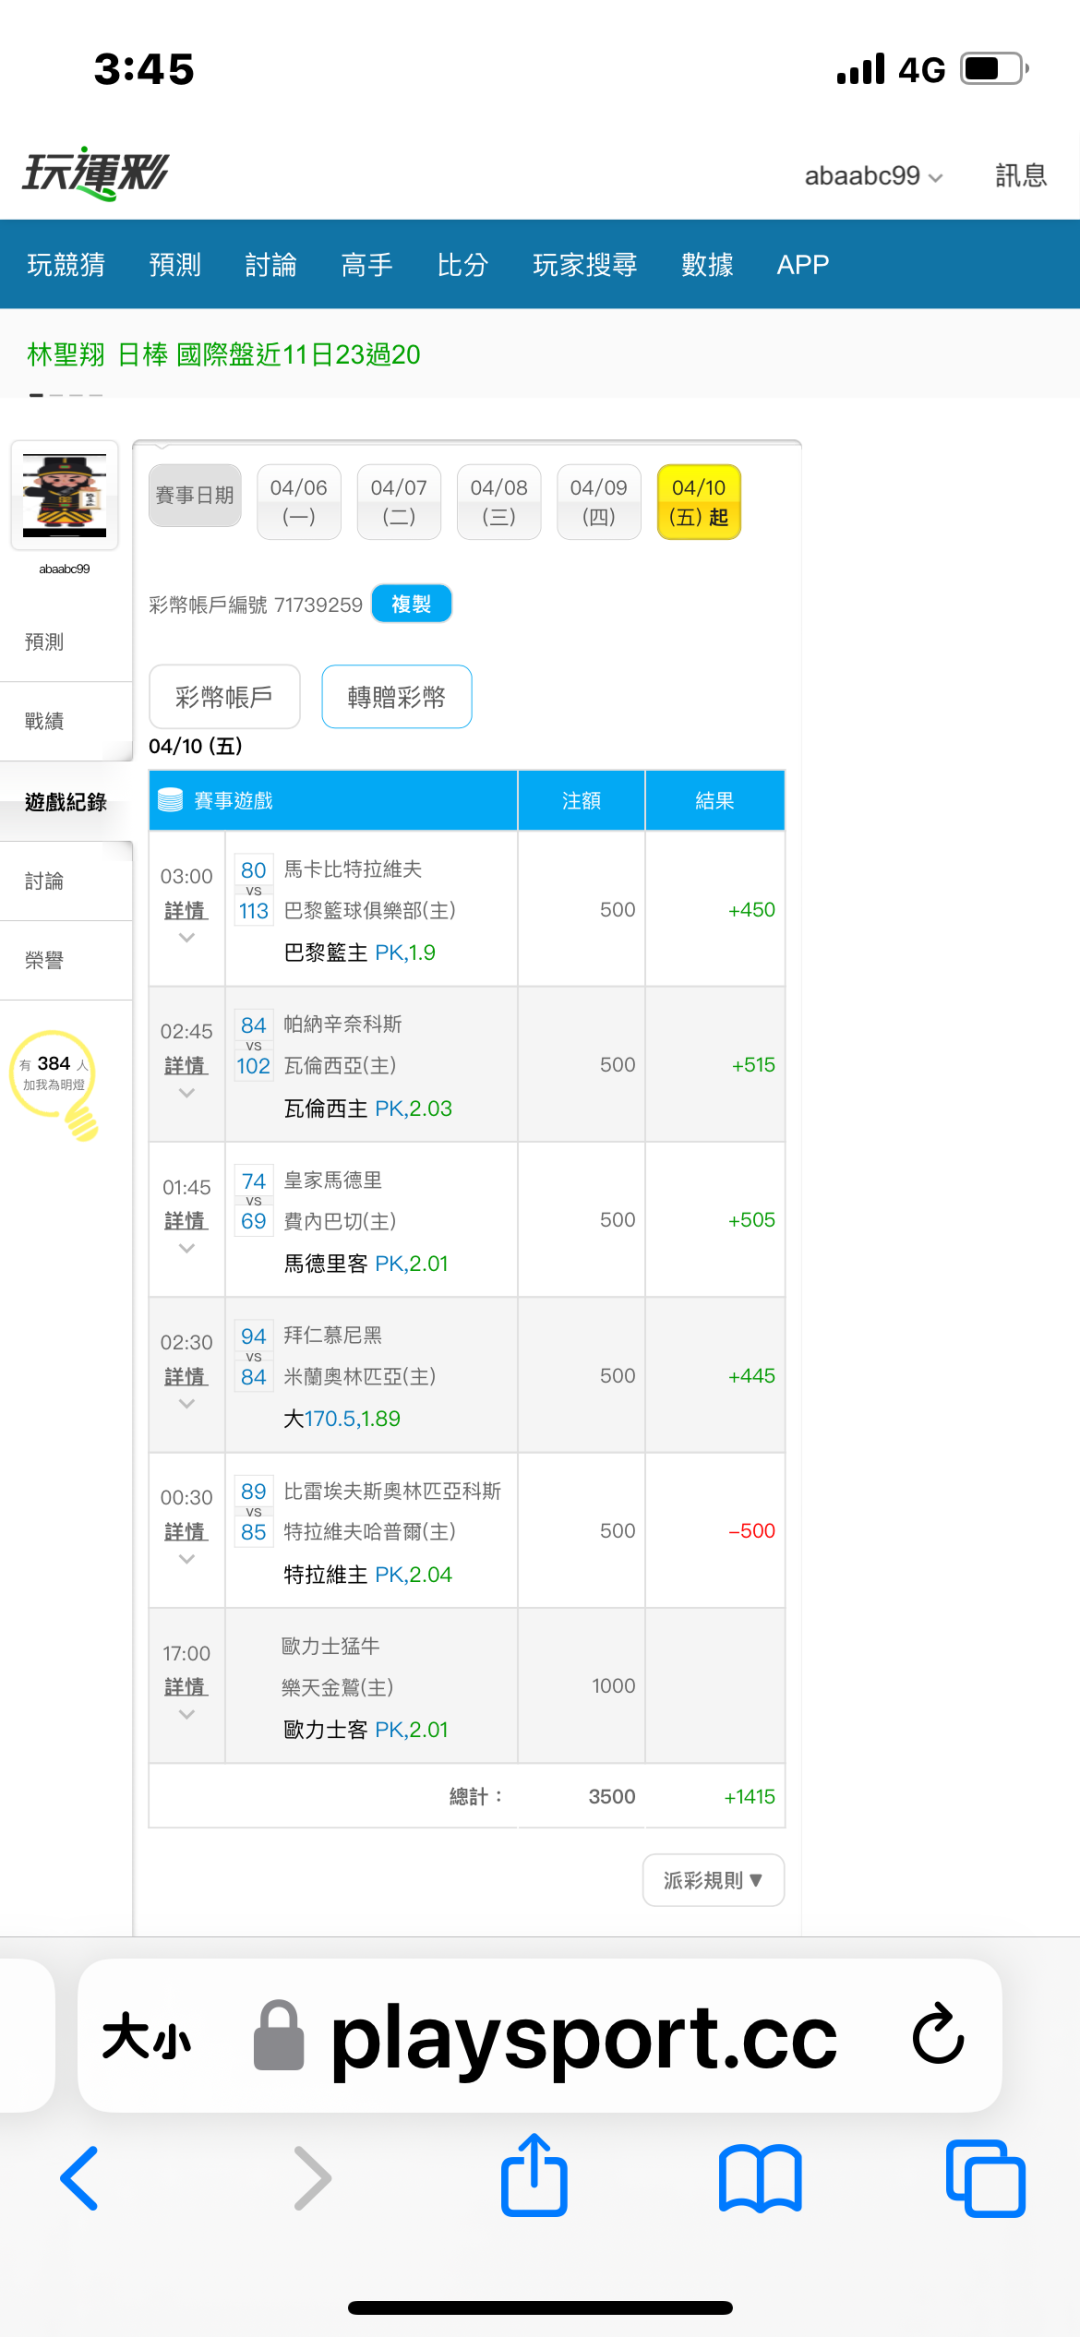Click the 林聖翔 日棒 headline link
Image resolution: width=1080 pixels, height=2337 pixels.
pyautogui.click(x=223, y=355)
